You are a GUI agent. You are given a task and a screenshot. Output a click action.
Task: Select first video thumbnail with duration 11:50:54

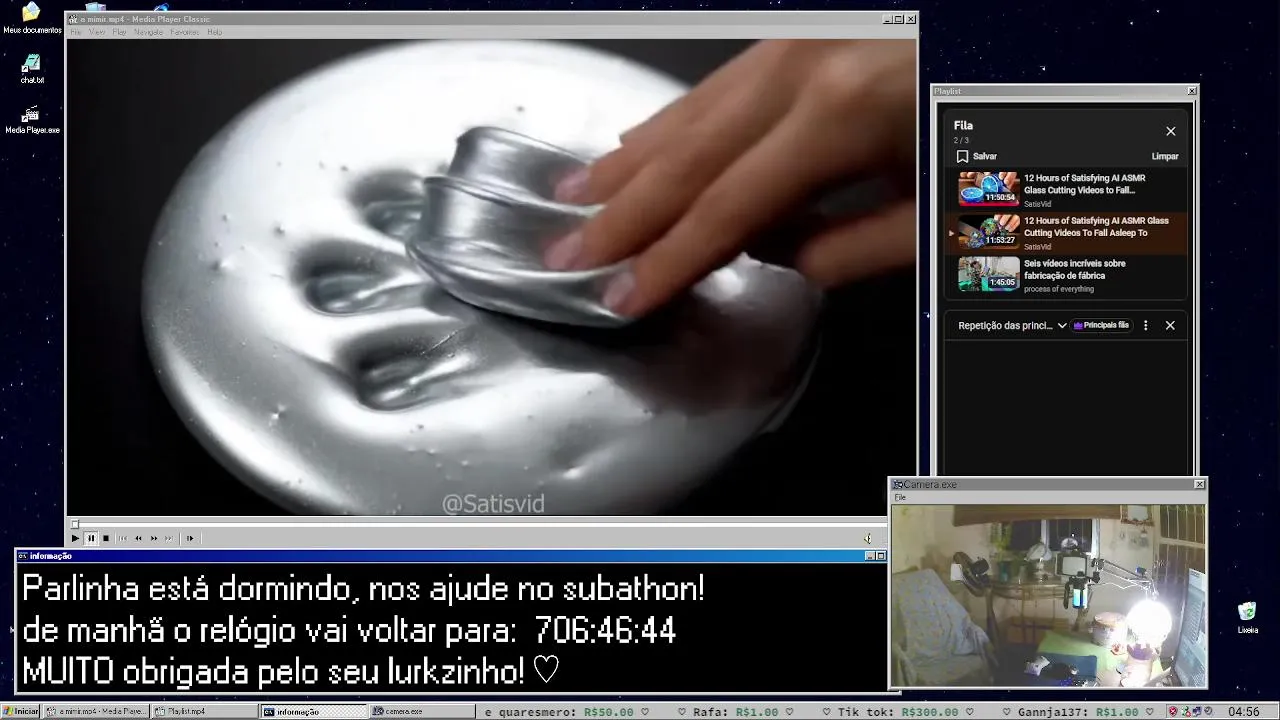tap(988, 189)
